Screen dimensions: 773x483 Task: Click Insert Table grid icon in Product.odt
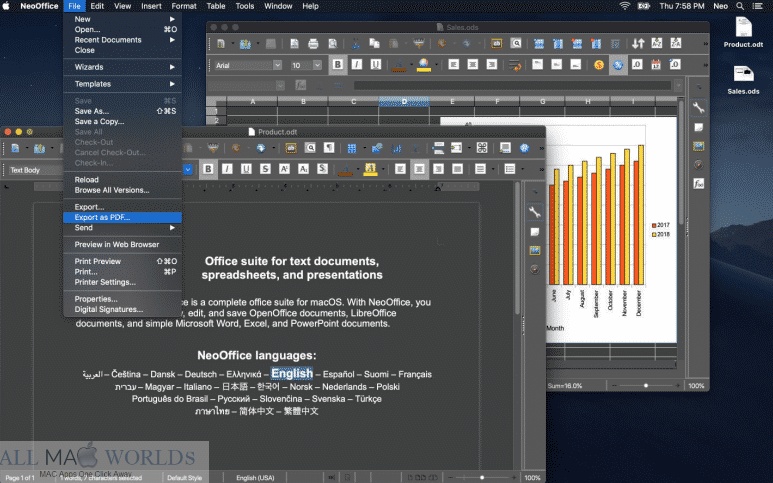pyautogui.click(x=351, y=148)
